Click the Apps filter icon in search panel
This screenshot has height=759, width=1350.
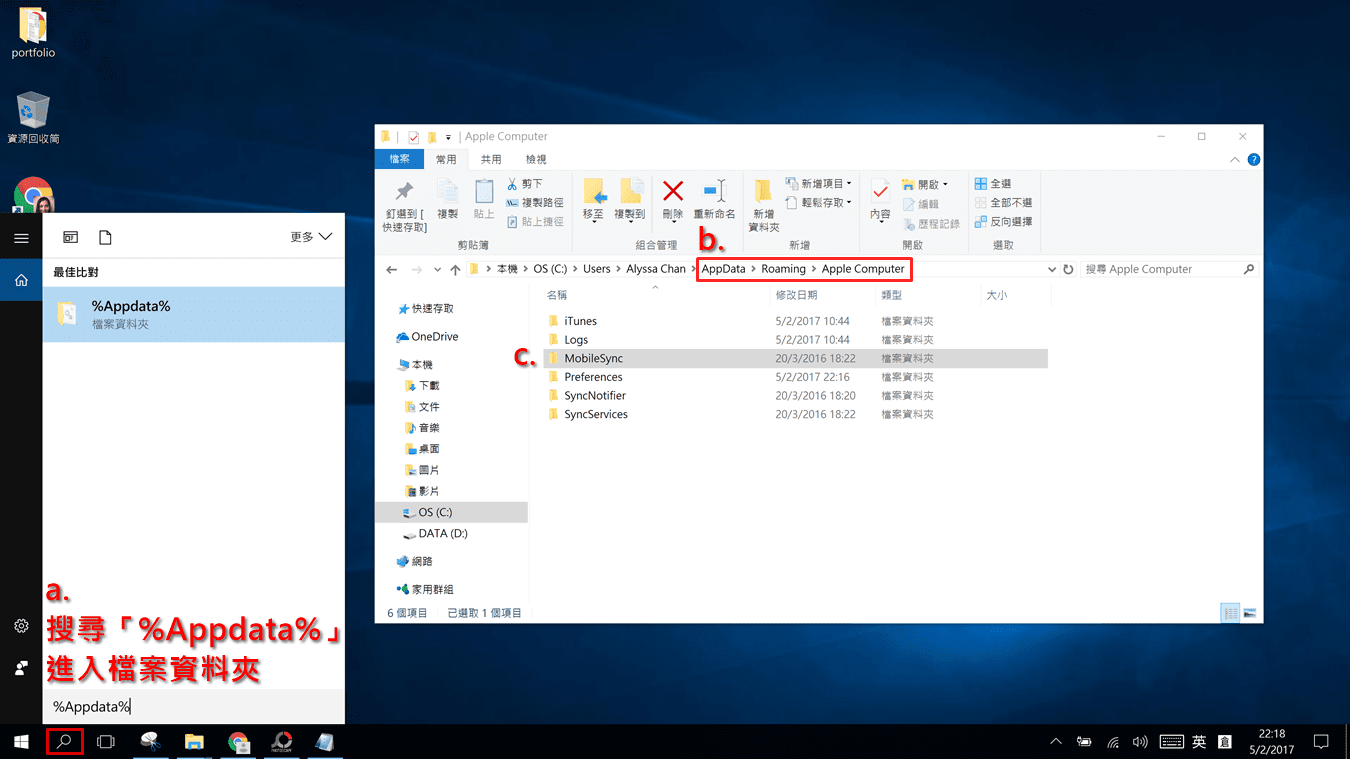pos(70,237)
